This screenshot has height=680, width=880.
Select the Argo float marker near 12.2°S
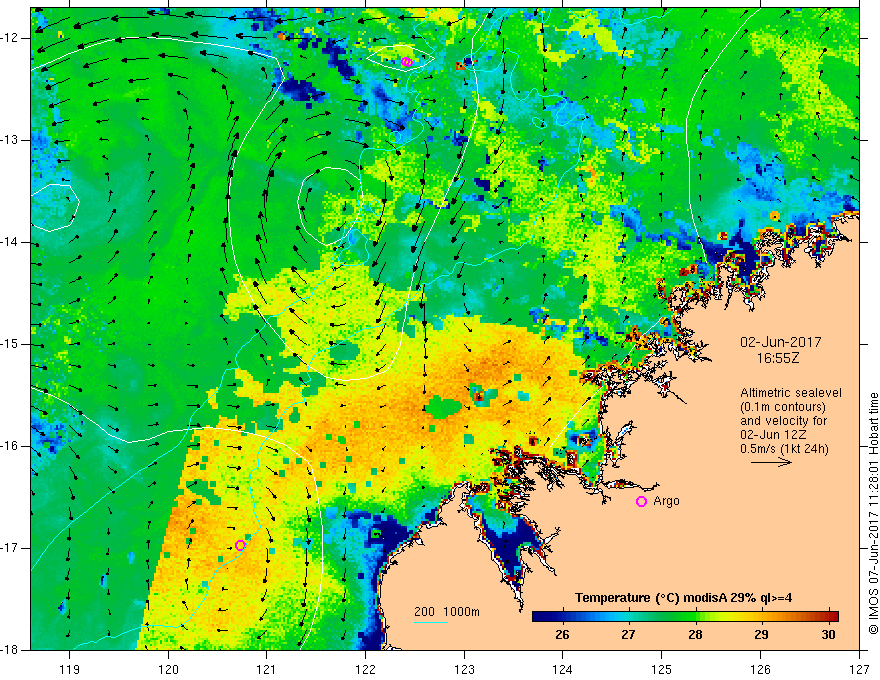click(407, 62)
